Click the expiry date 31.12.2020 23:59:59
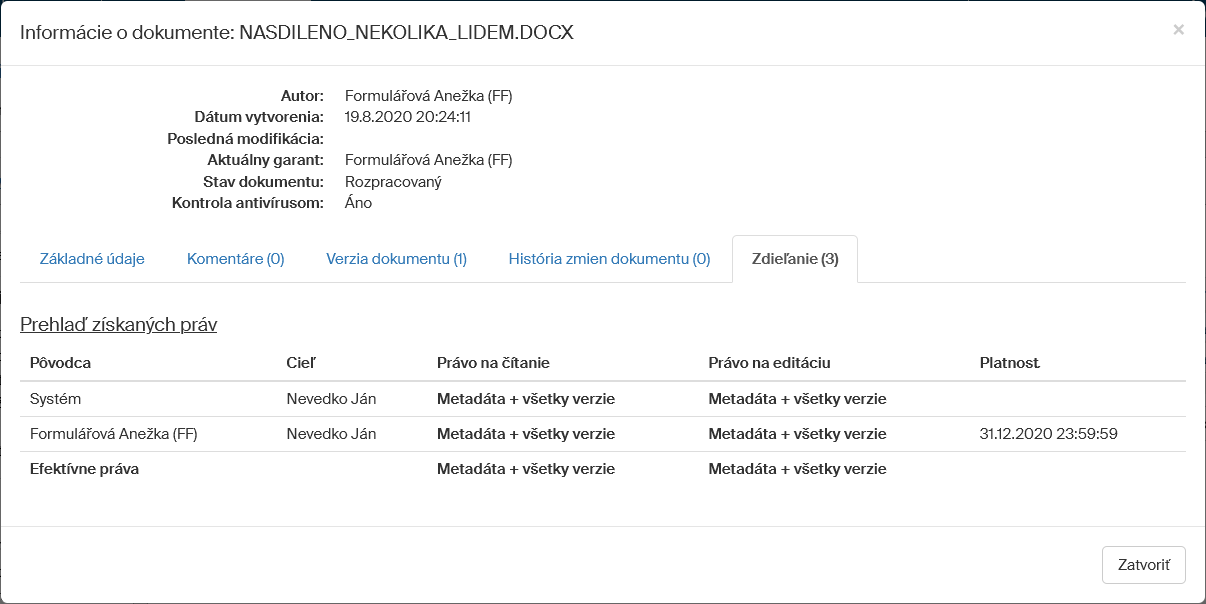The width and height of the screenshot is (1206, 604). (1048, 434)
